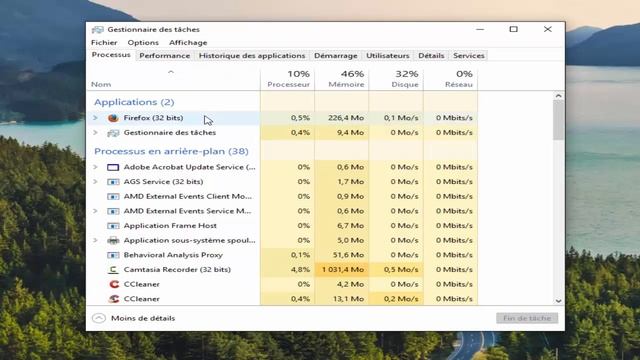Click the Moins de détails circle arrow icon
Screen dimensions: 640x360
(x=99, y=318)
